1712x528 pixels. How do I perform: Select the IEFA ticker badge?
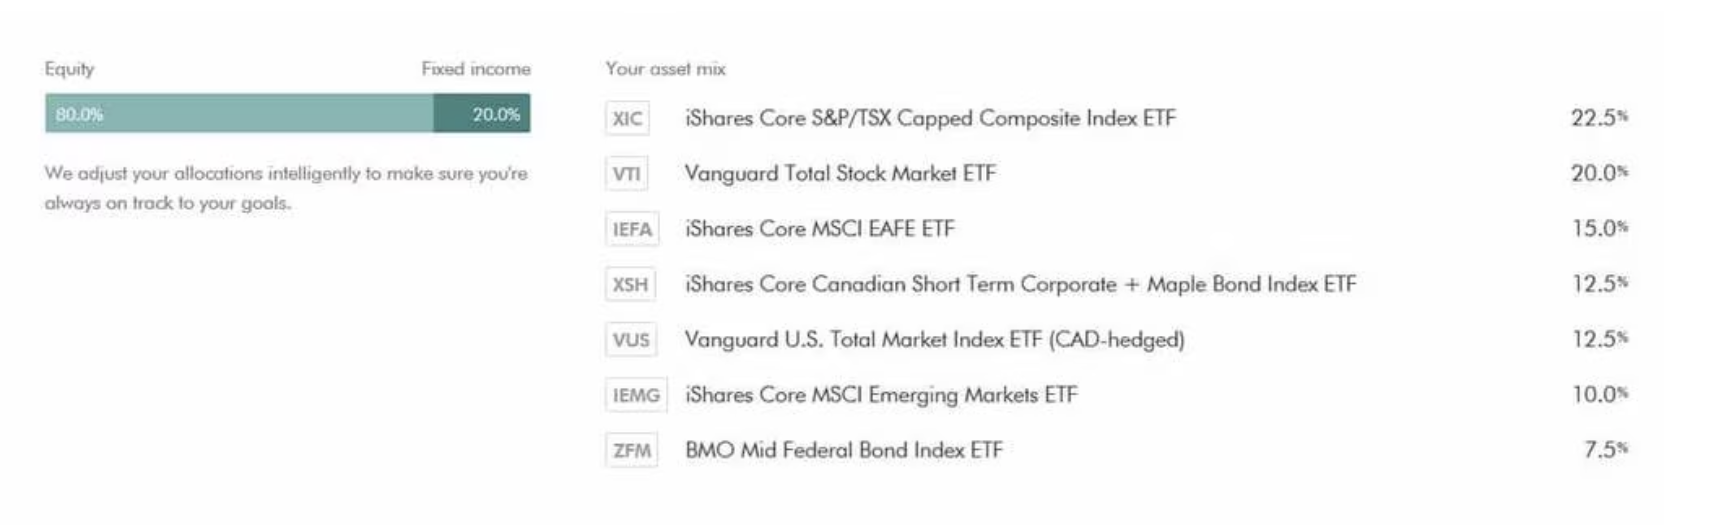(632, 229)
